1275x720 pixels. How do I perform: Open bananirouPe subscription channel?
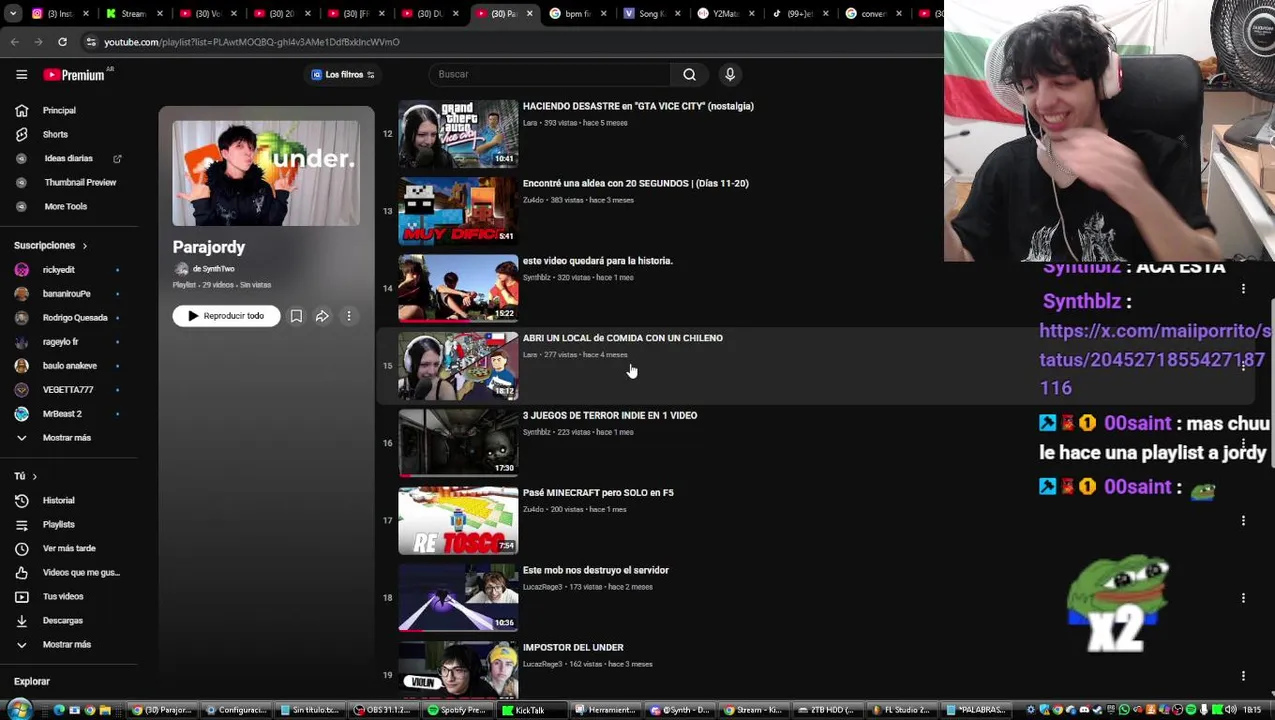coord(66,293)
